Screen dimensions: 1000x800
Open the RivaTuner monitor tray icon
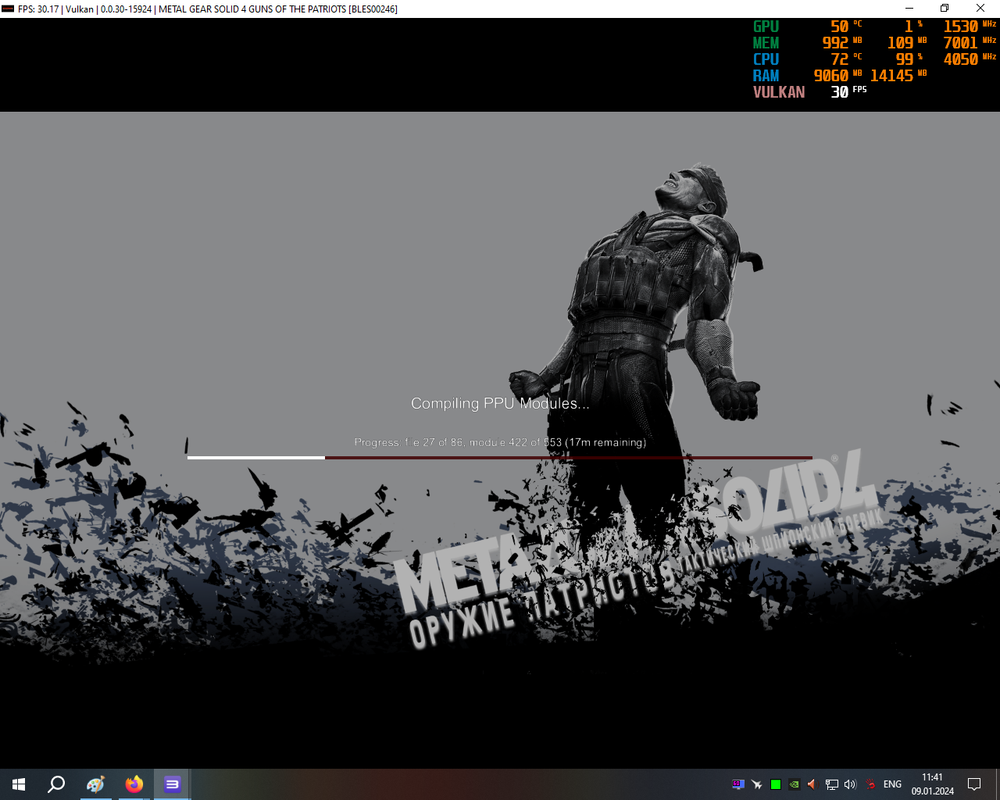(x=738, y=784)
